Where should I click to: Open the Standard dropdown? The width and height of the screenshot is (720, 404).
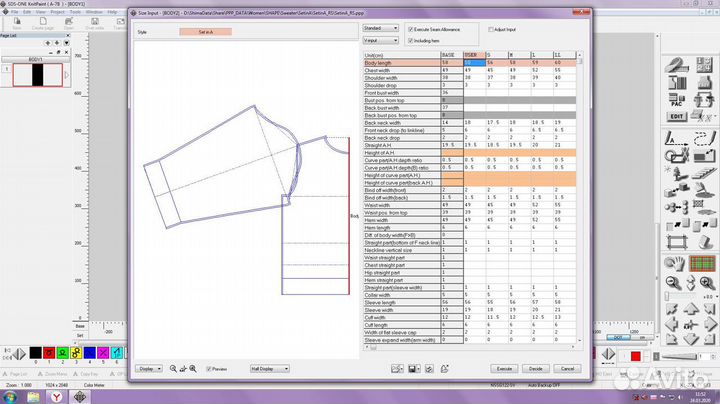381,29
